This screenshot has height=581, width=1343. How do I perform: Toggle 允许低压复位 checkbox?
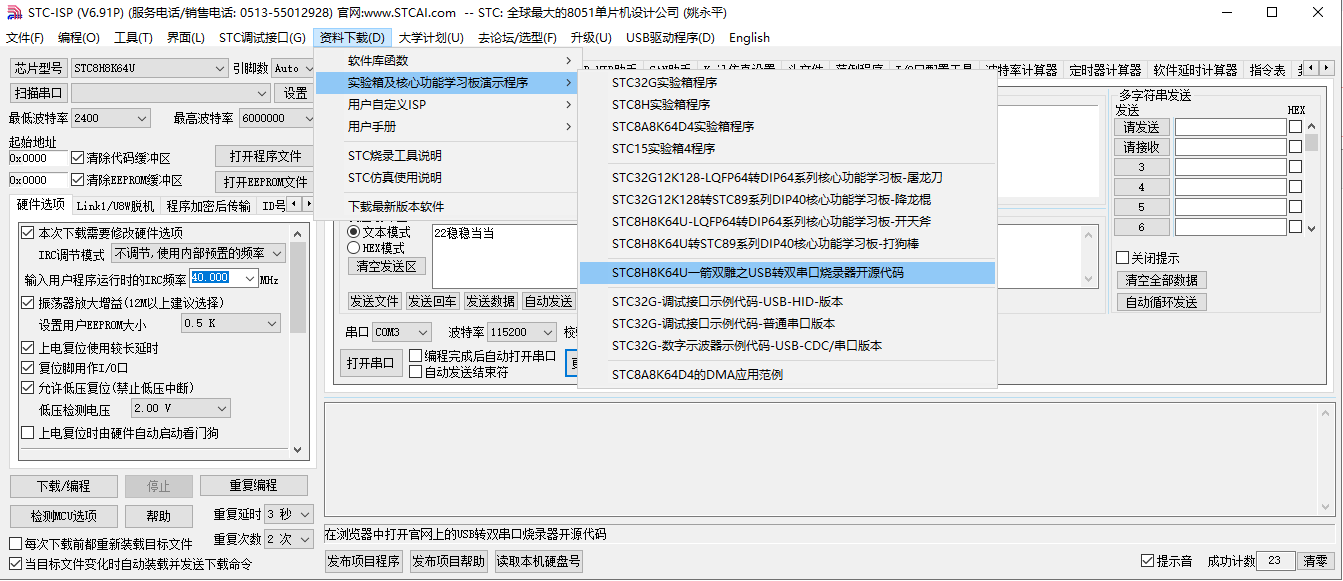coord(28,388)
